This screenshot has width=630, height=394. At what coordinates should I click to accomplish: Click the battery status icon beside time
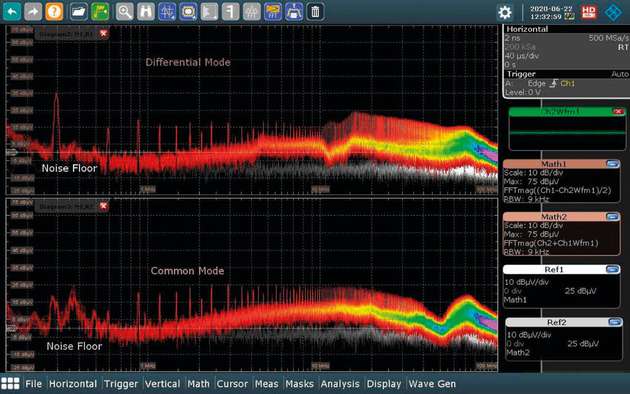[569, 16]
